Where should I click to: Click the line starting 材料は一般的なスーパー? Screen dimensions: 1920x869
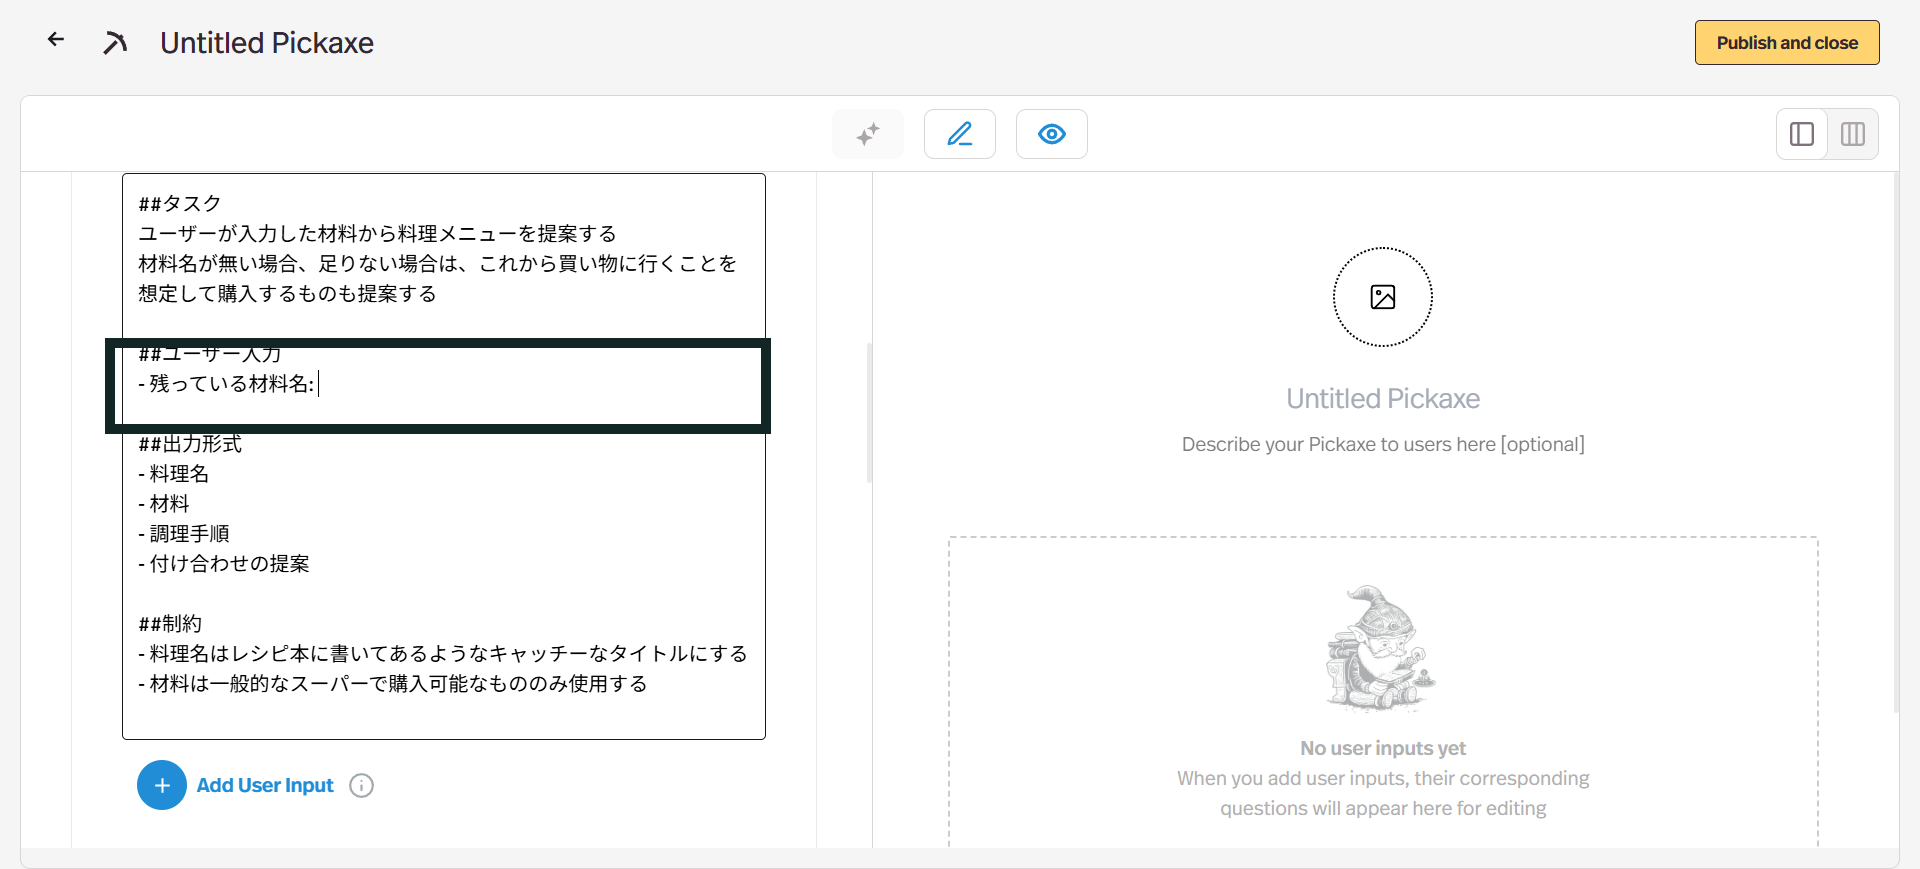pyautogui.click(x=393, y=683)
